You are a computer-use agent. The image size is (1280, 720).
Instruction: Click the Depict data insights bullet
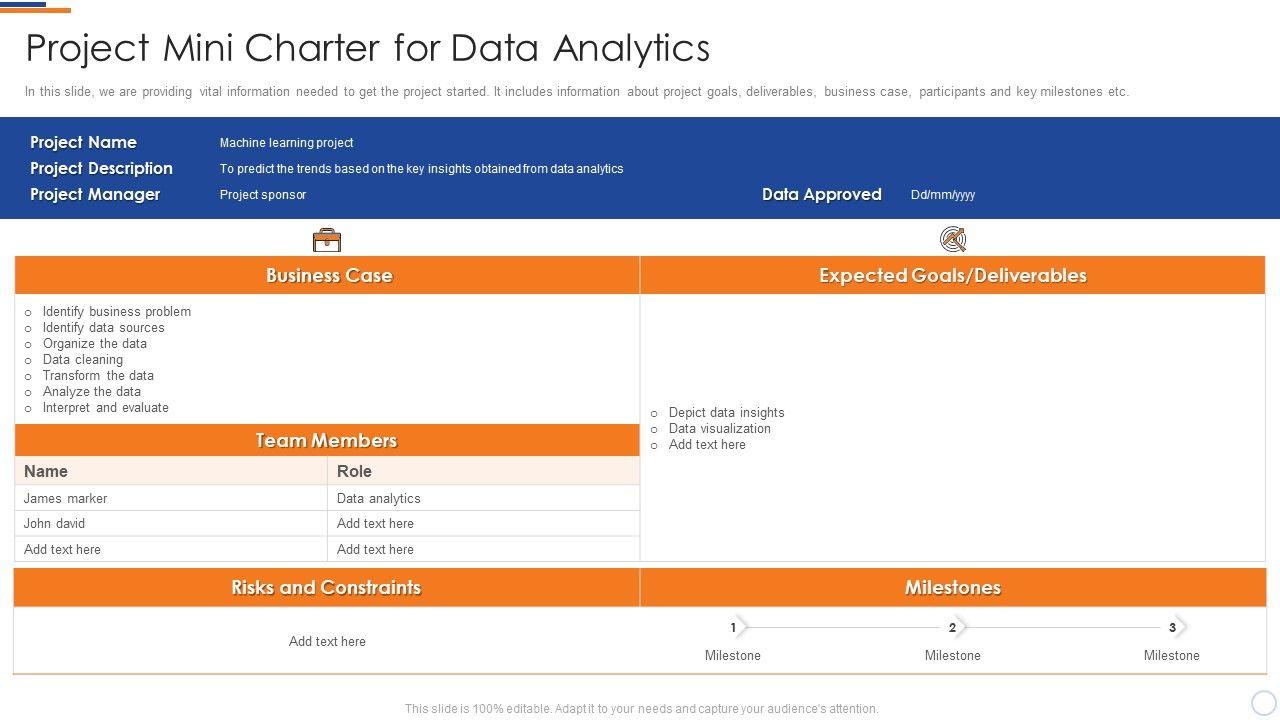(x=726, y=412)
